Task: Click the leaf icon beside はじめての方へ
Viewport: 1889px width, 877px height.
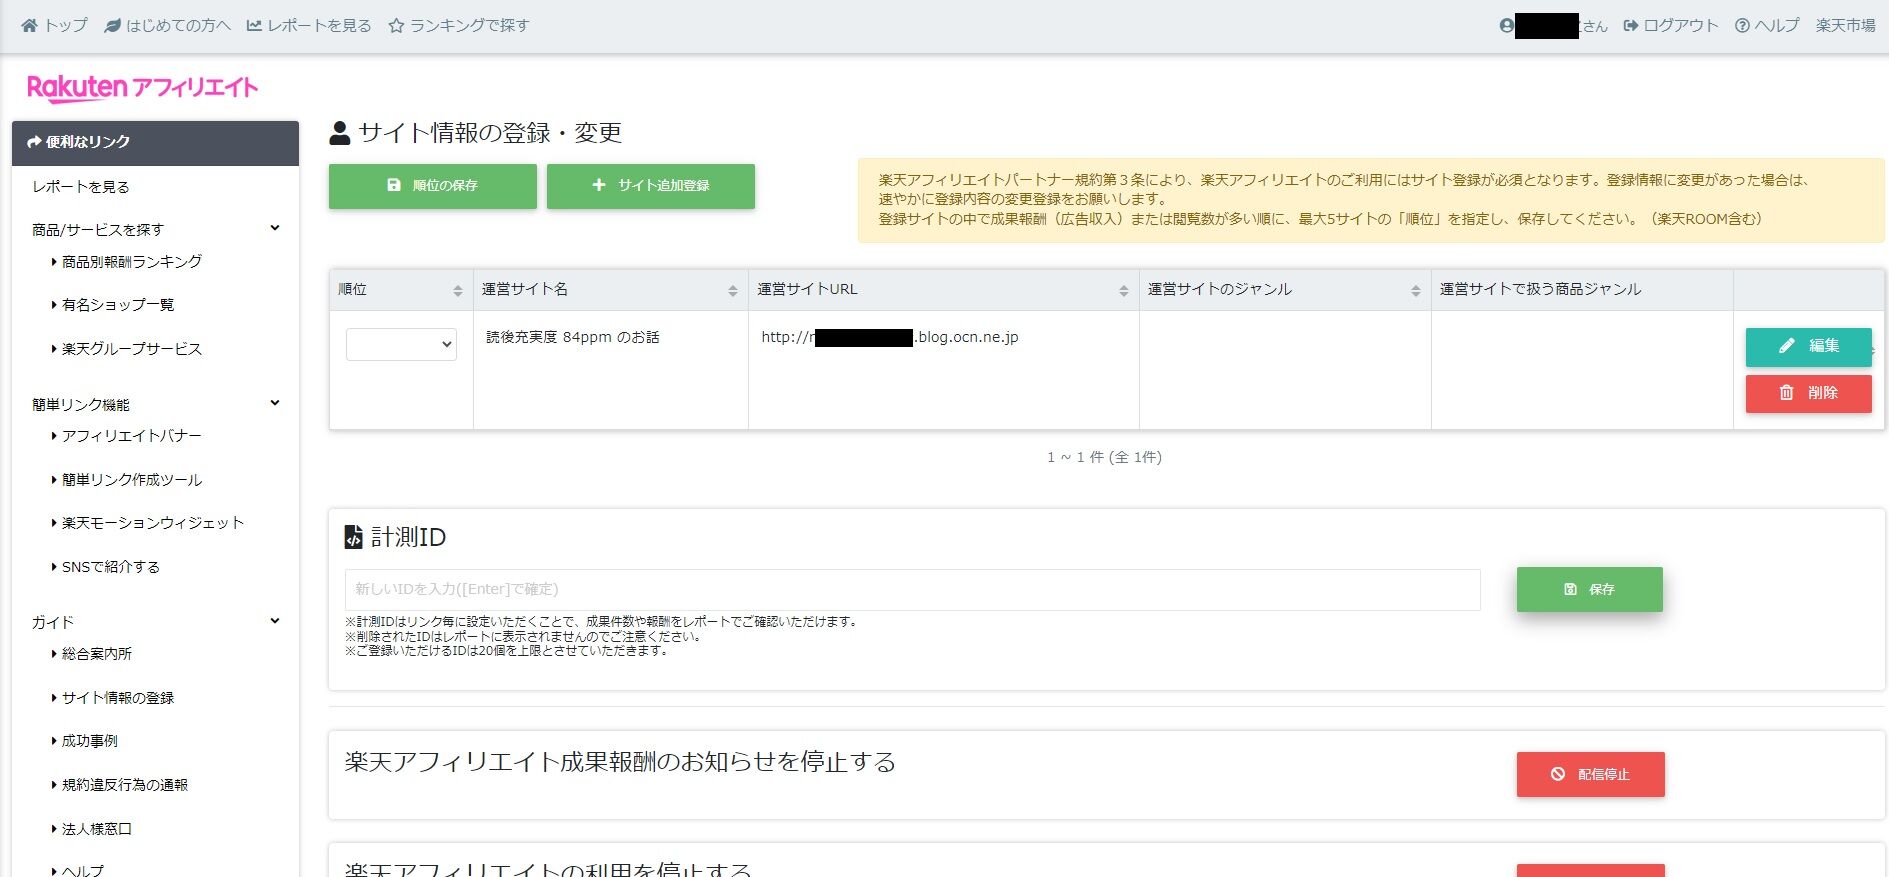Action: [113, 26]
